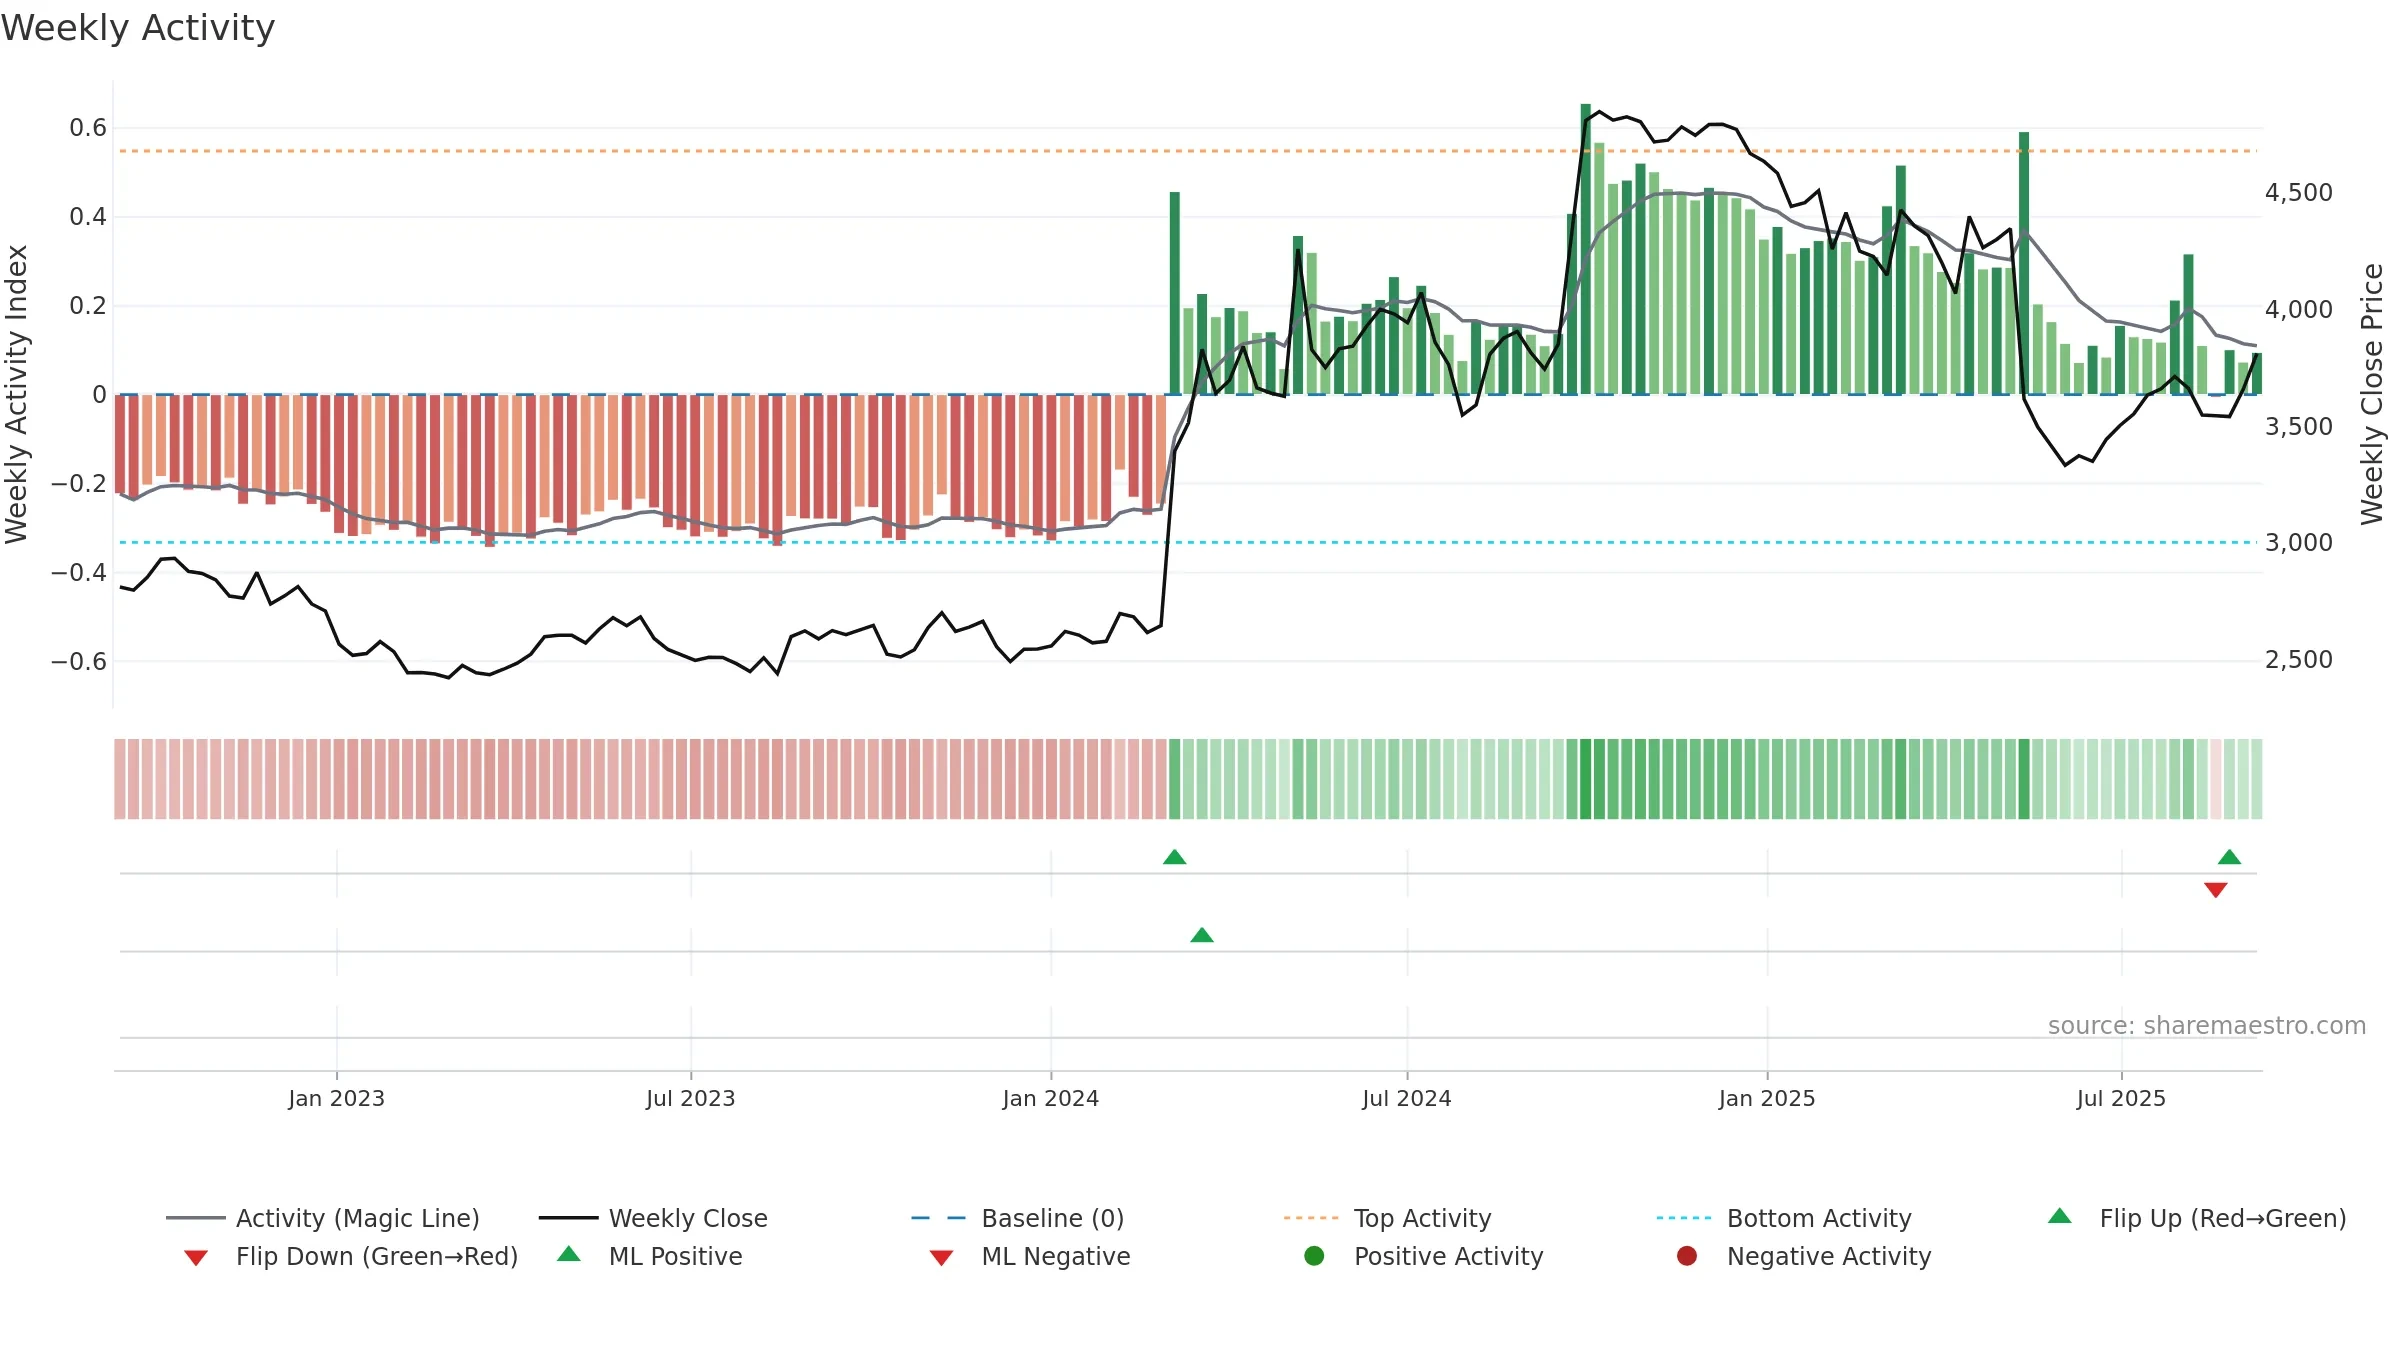Toggle Flip Down (Green→Red) legend entry

coord(351,1256)
